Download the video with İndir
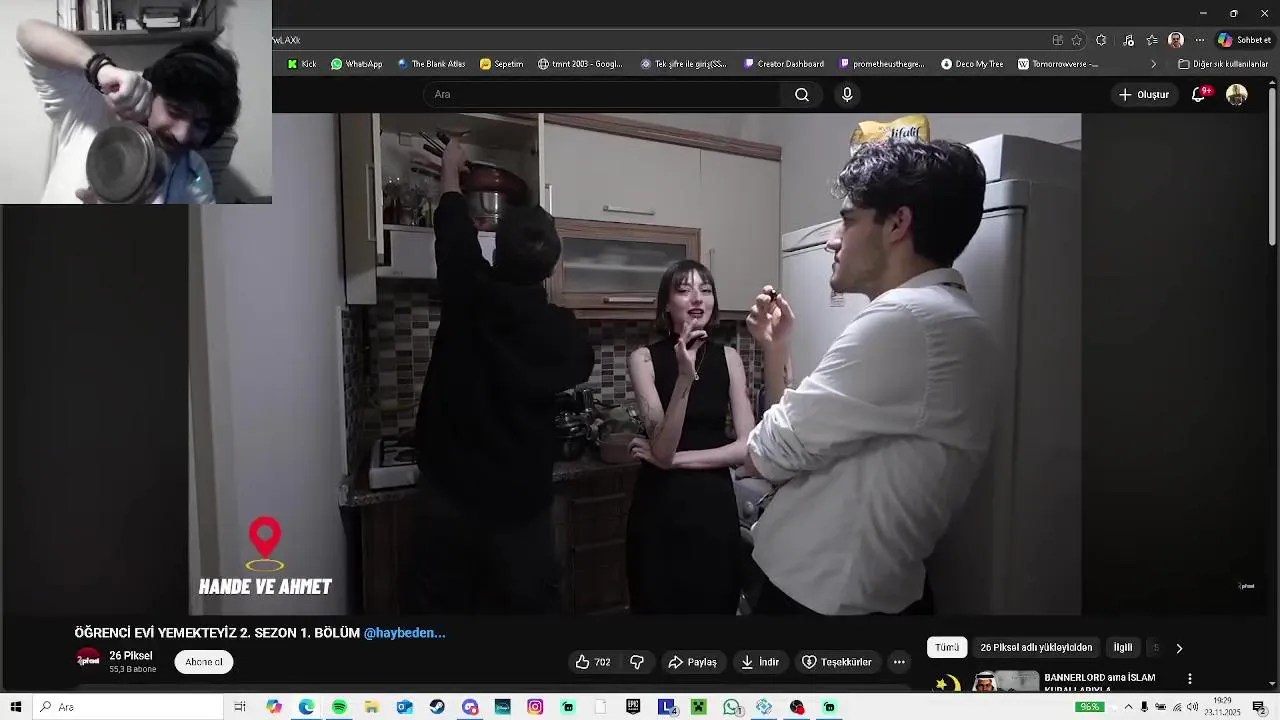1280x720 pixels. tap(760, 662)
